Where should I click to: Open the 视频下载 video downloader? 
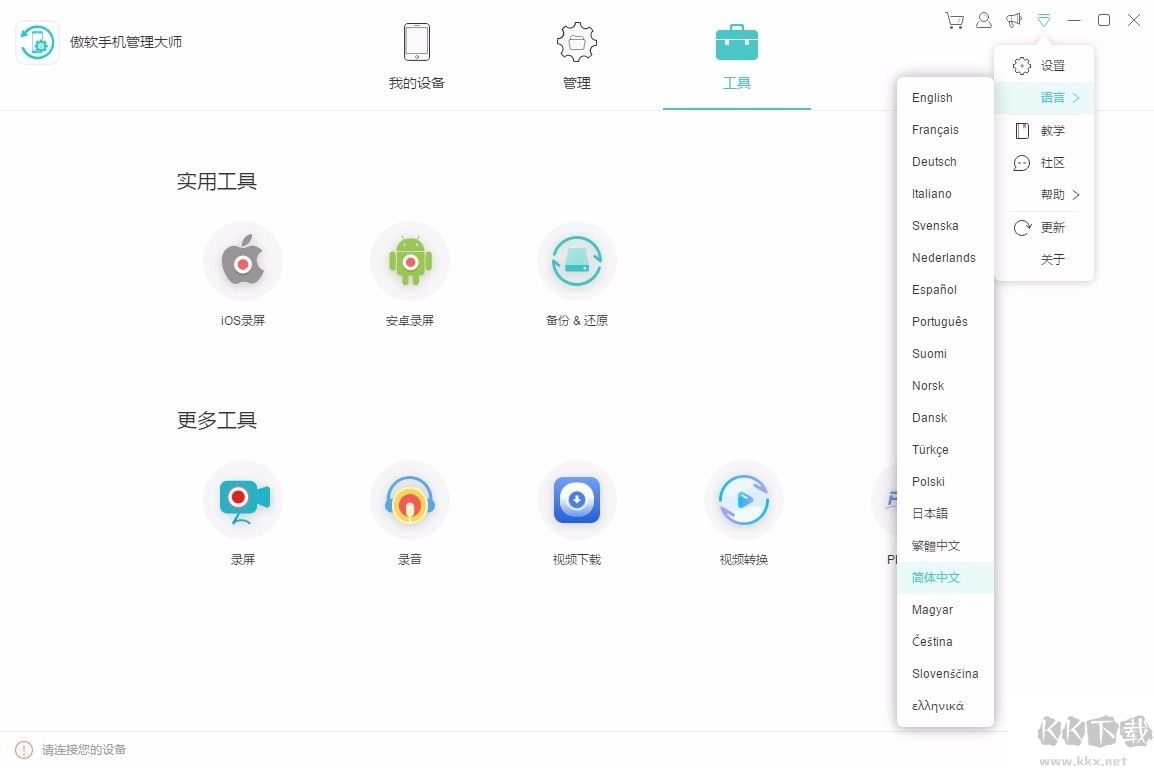(x=577, y=500)
